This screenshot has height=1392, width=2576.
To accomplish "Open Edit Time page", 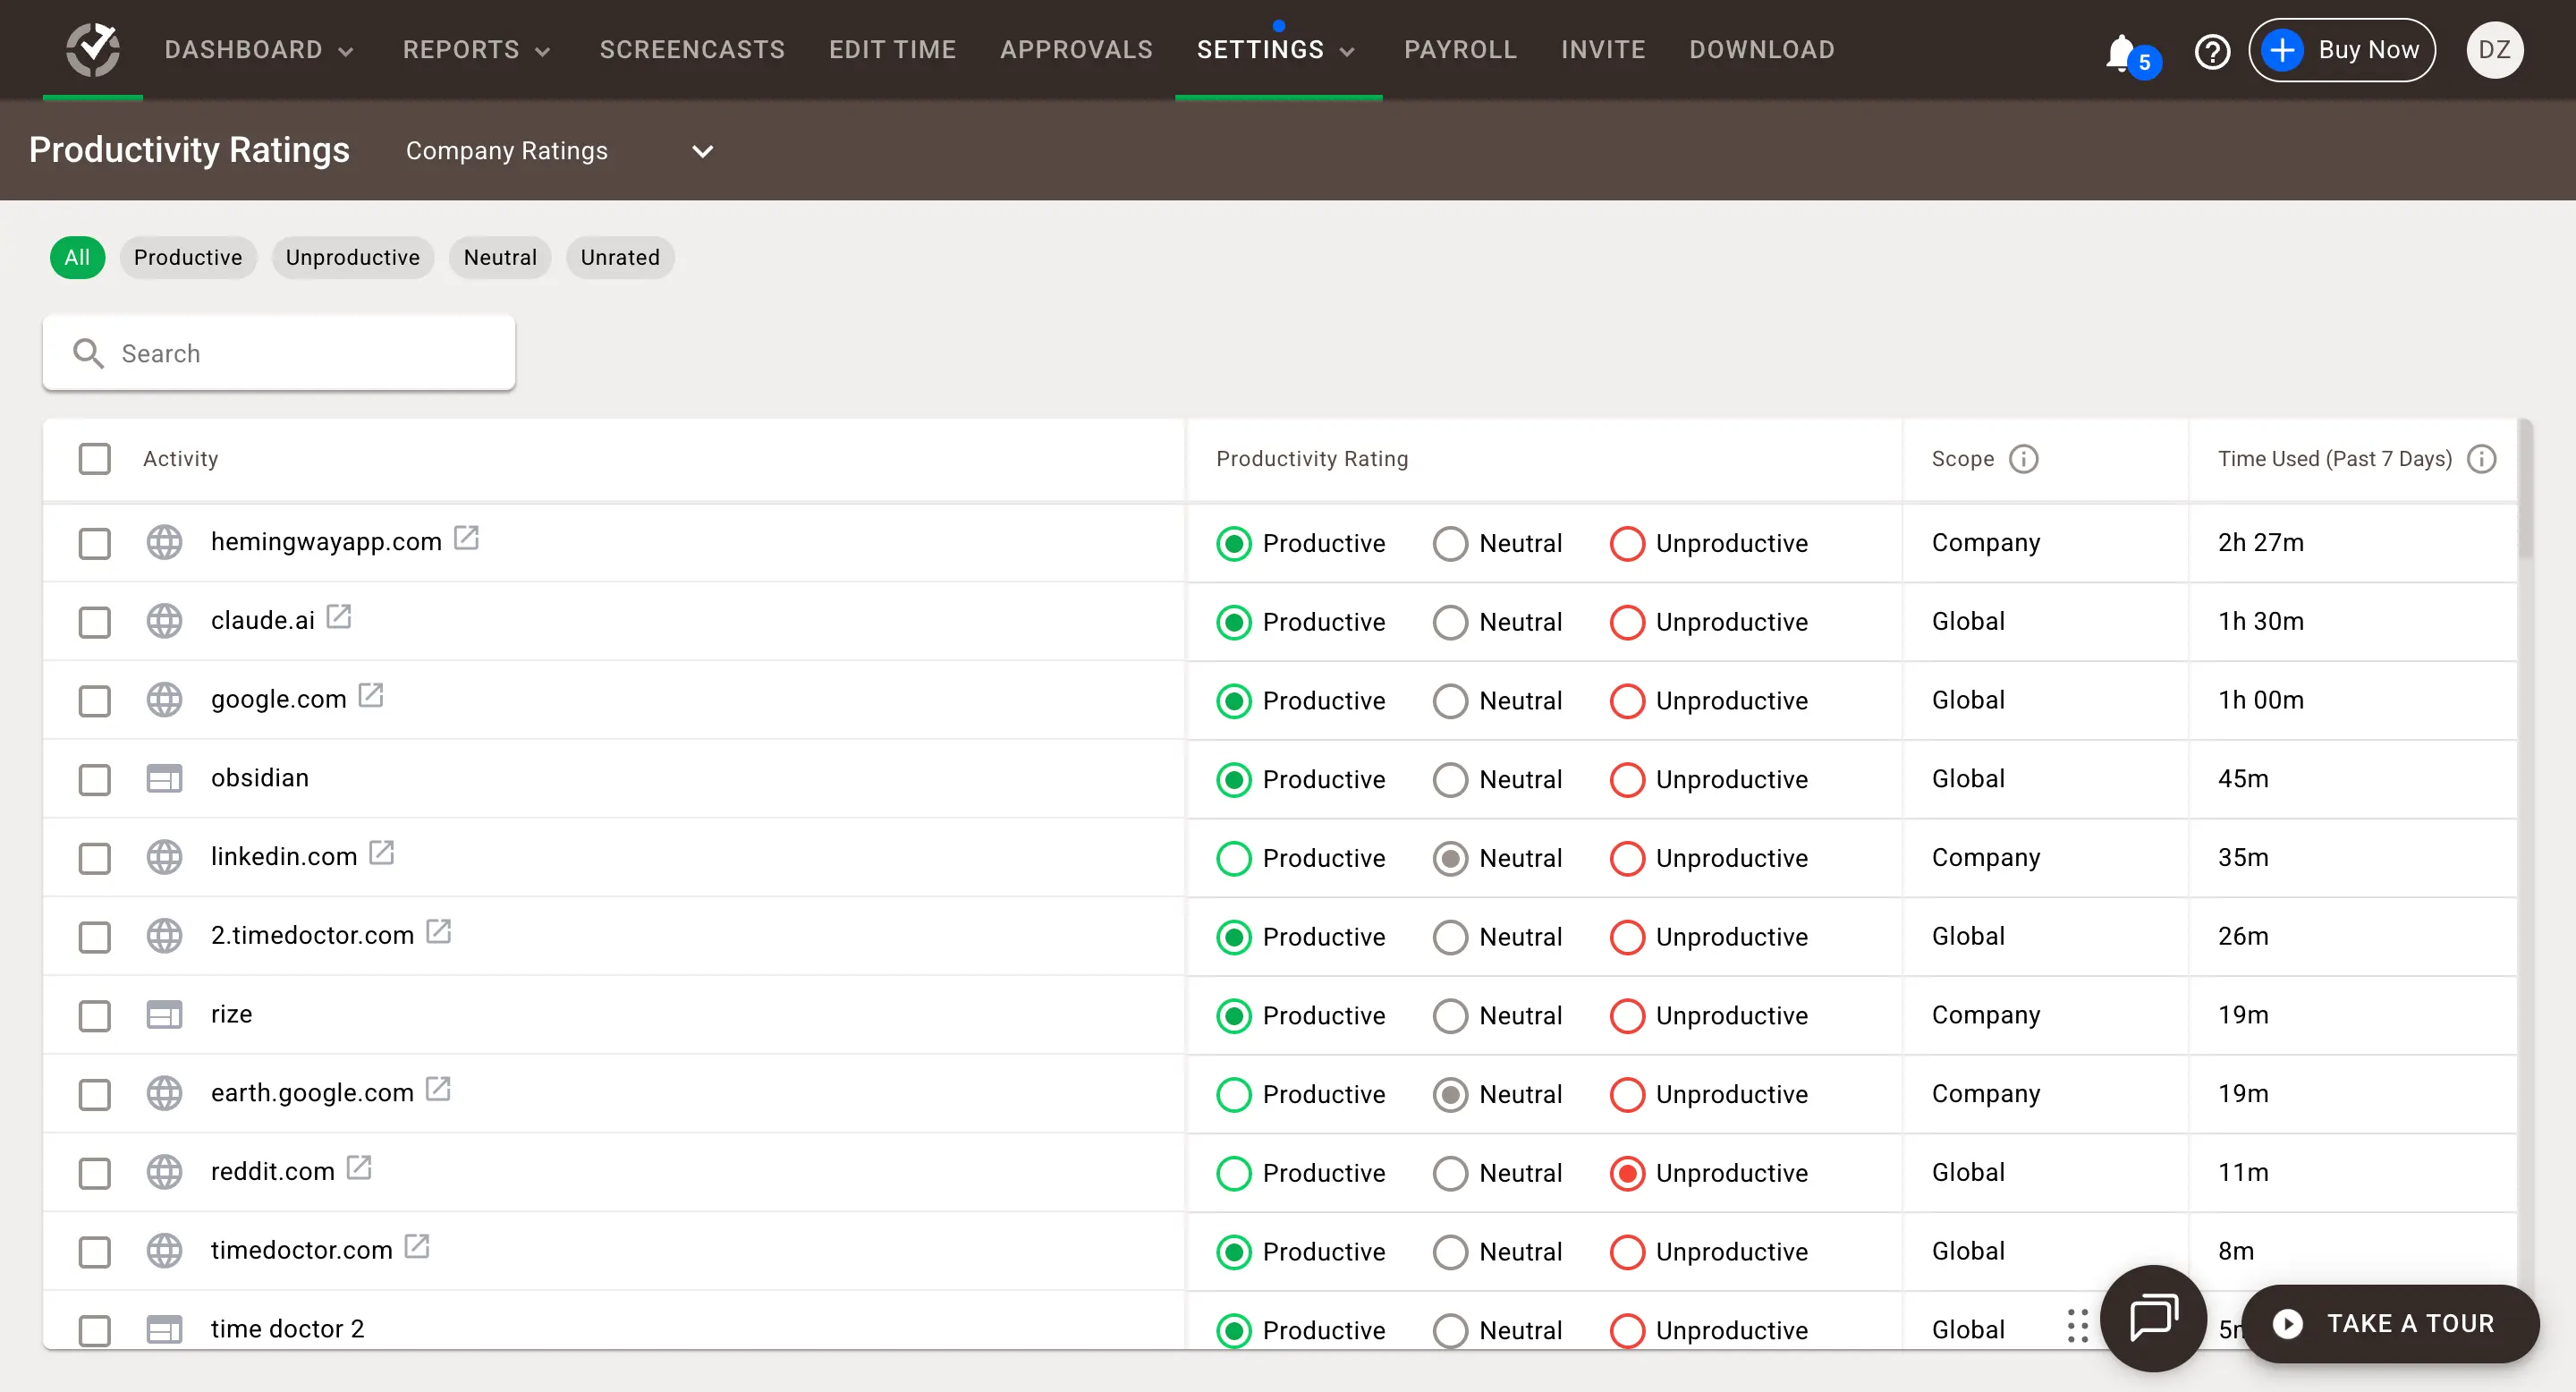I will tap(892, 50).
